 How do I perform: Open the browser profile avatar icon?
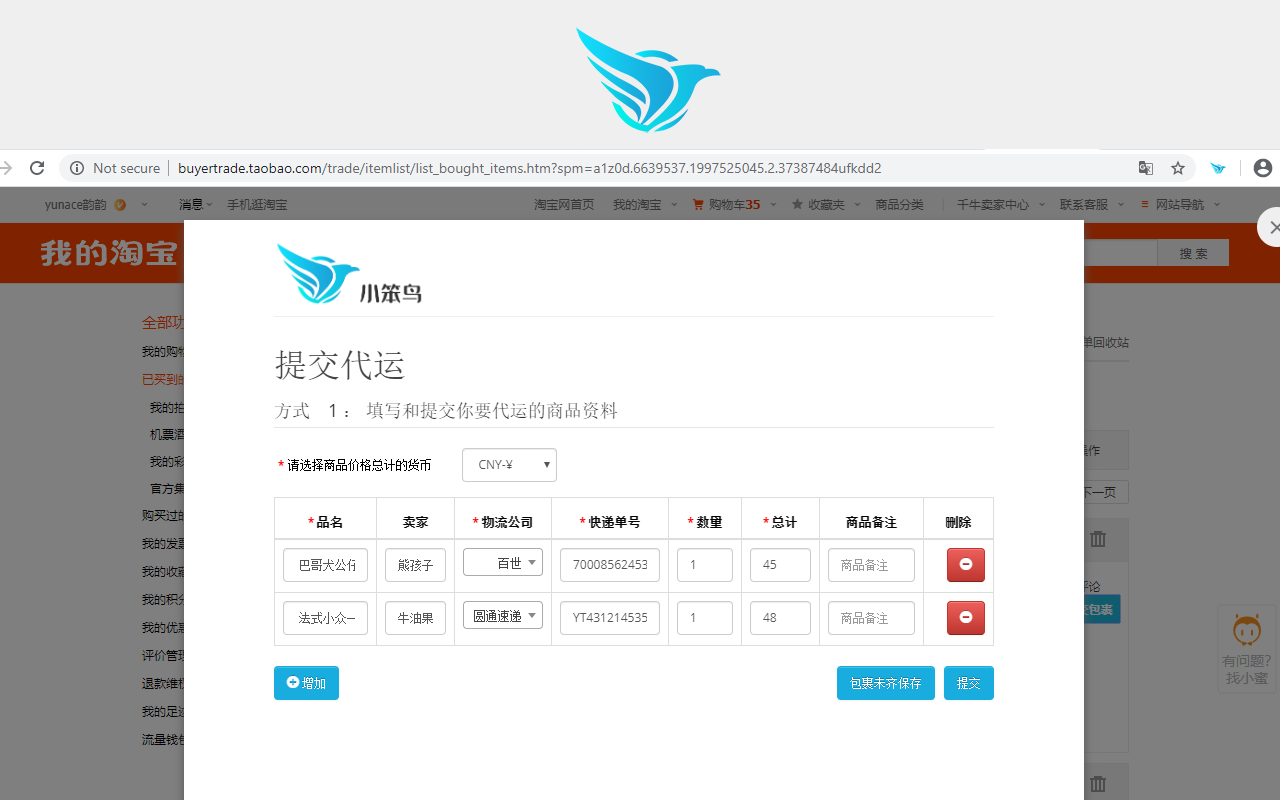(1262, 168)
